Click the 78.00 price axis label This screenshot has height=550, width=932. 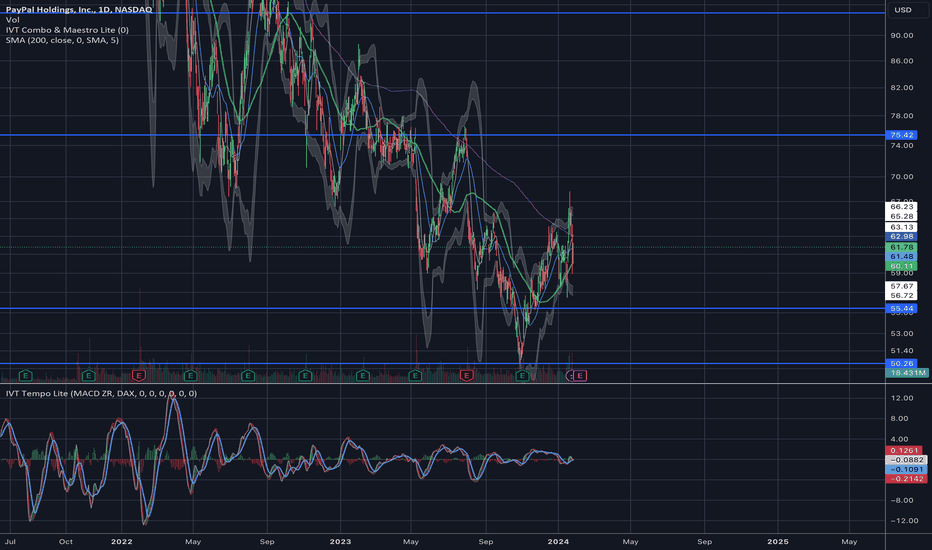[x=902, y=116]
